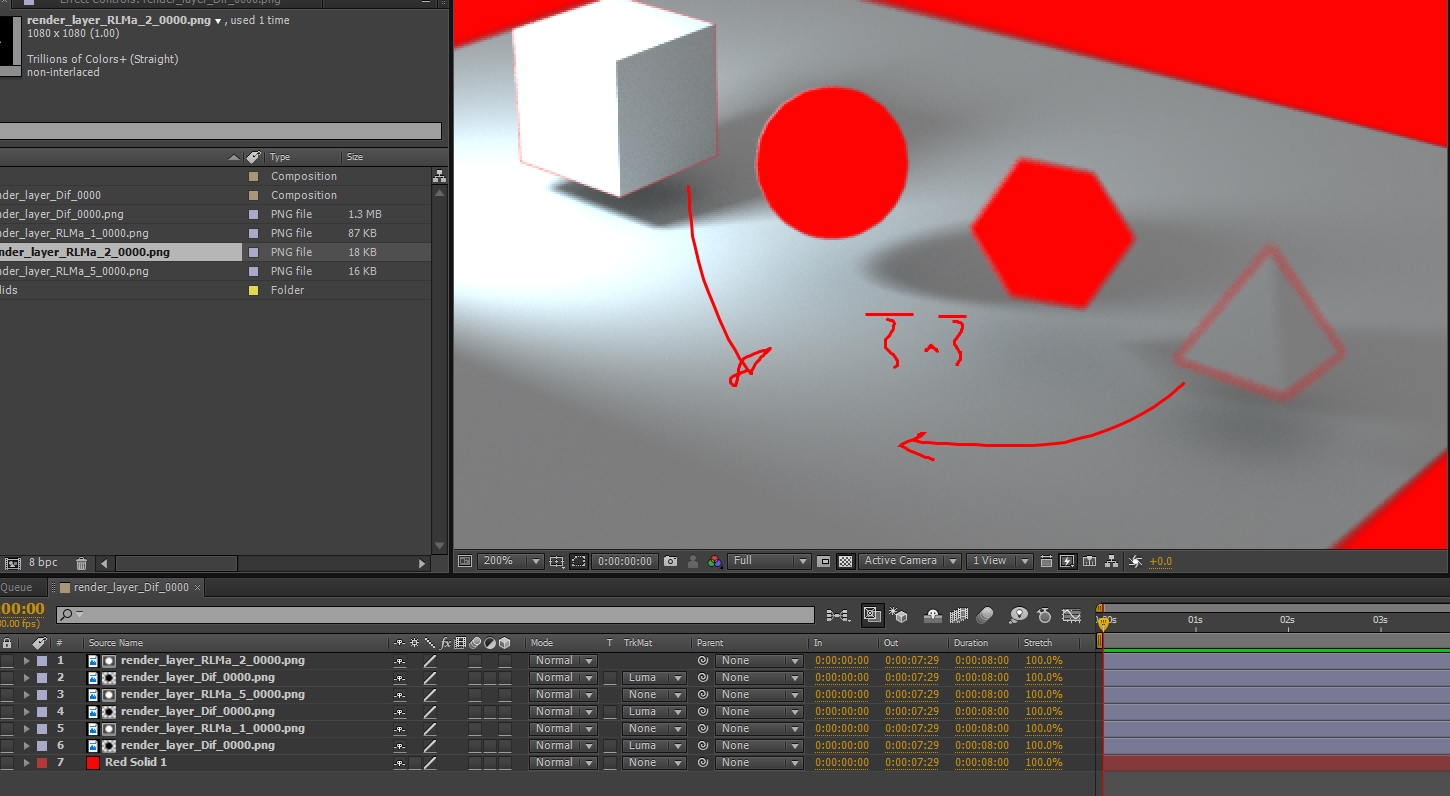
Task: Click the label color swatch of layer 1
Action: pyautogui.click(x=42, y=661)
